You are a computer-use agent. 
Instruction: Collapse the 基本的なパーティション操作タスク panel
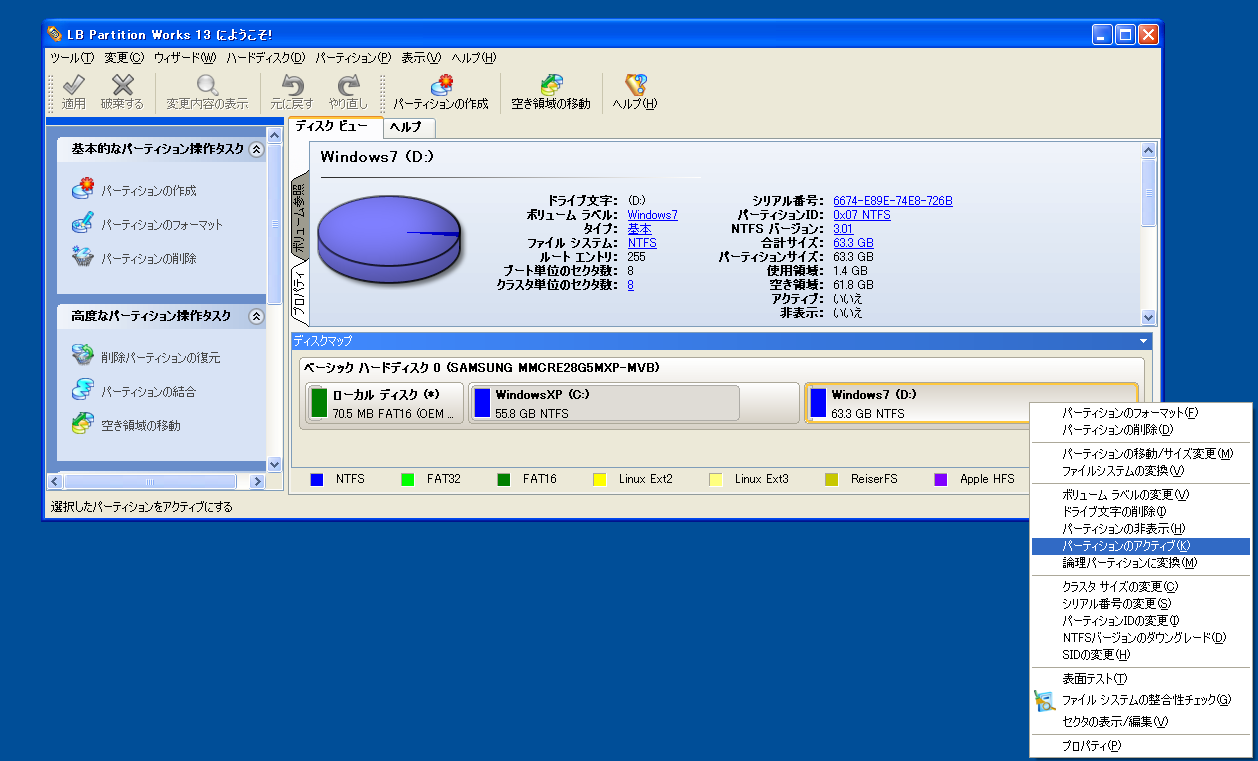(256, 151)
